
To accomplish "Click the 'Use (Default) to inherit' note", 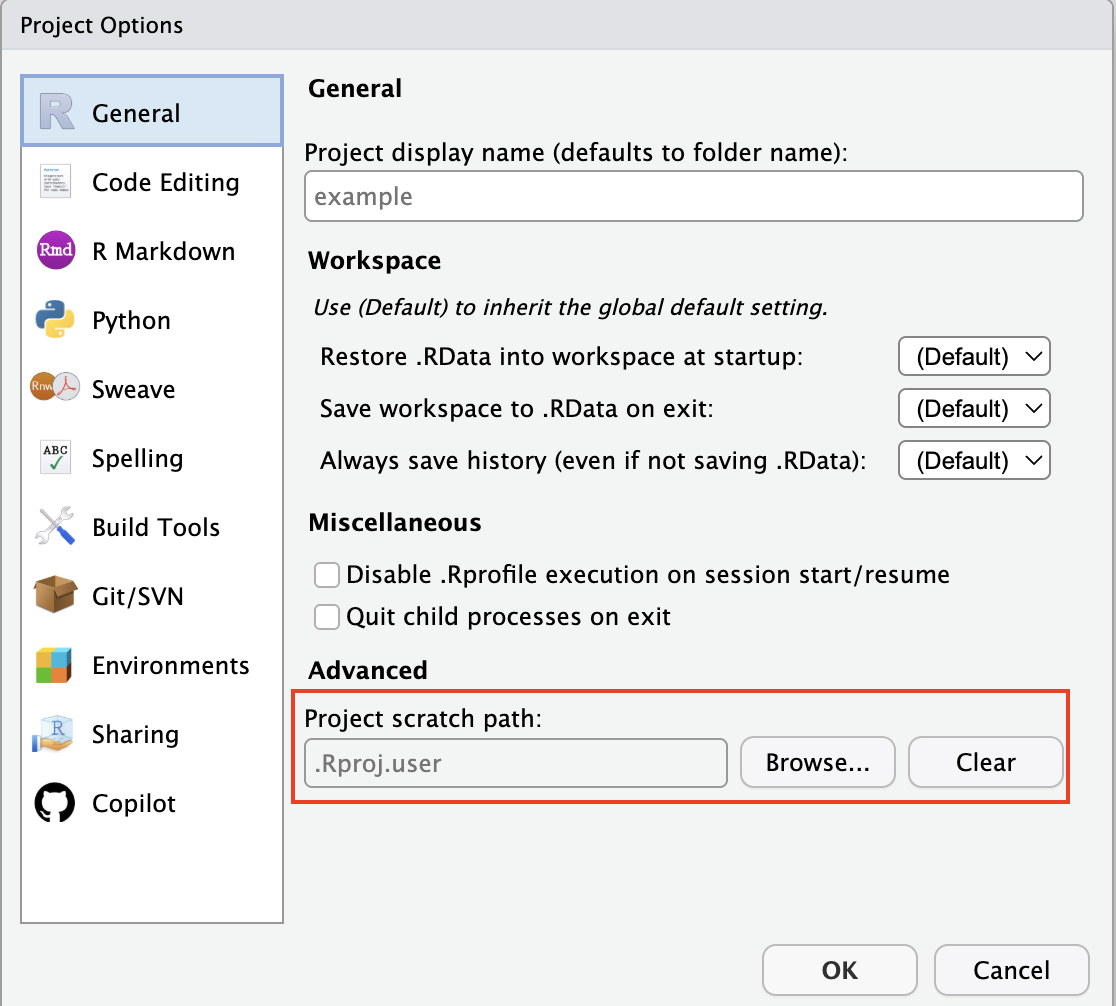I will point(570,308).
